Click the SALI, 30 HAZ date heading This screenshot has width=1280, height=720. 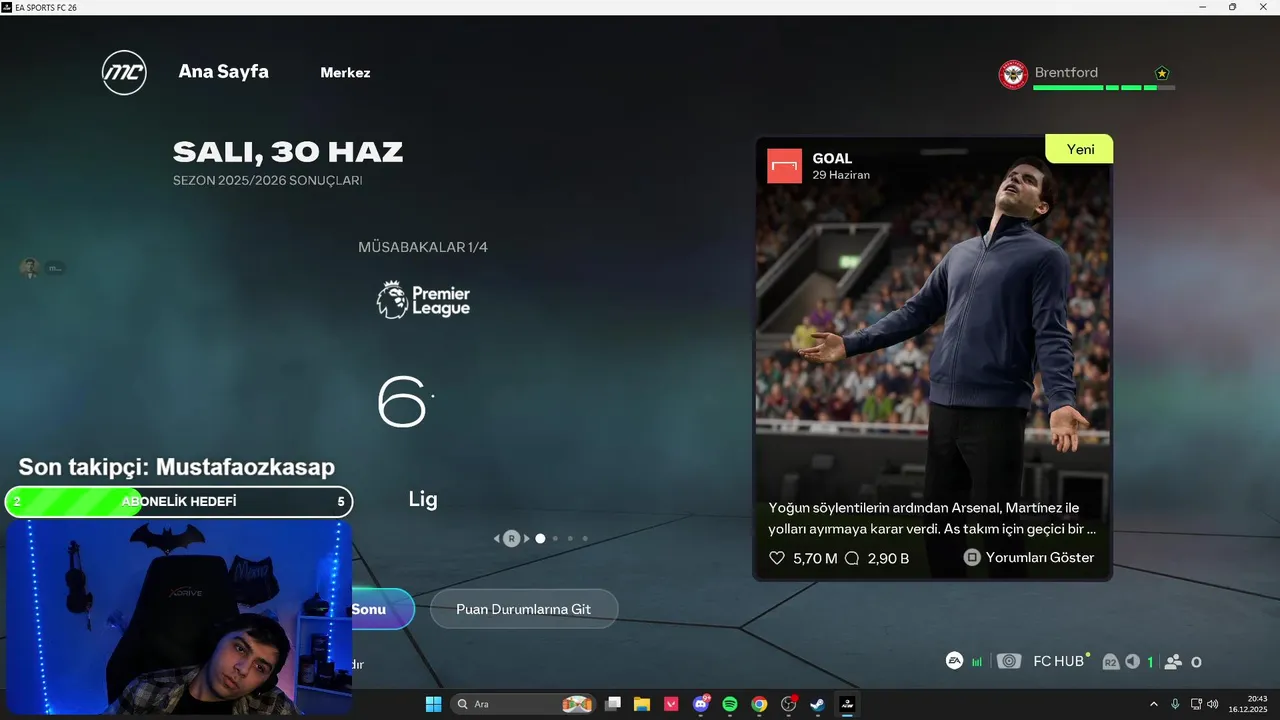[x=288, y=152]
